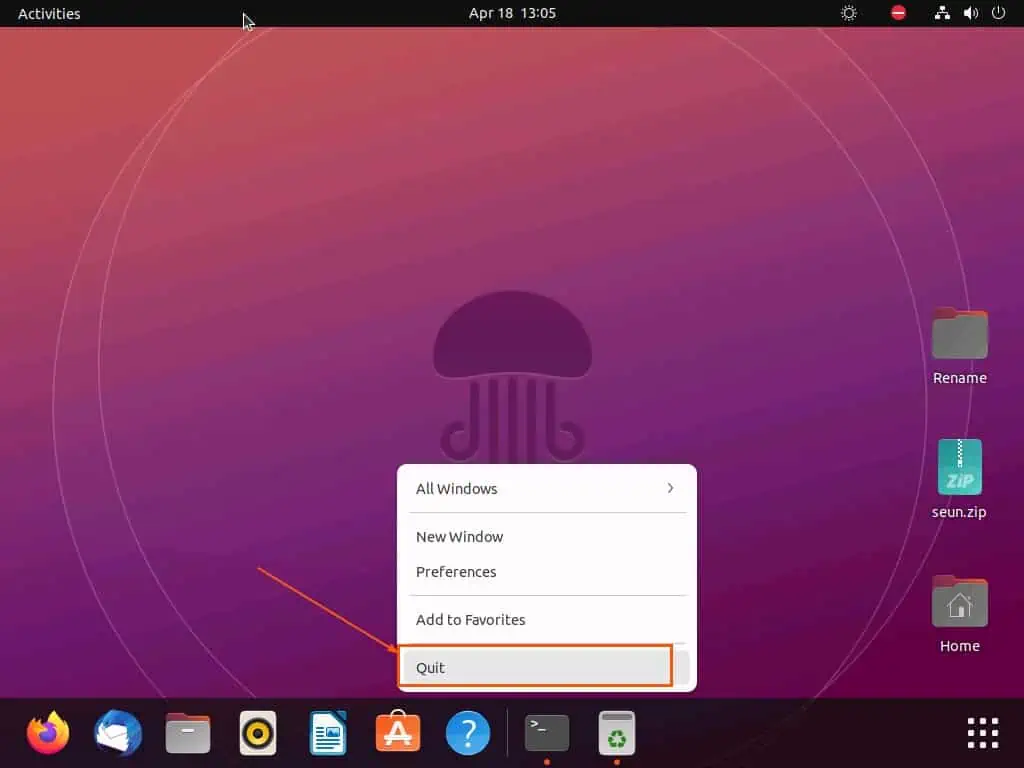Image resolution: width=1024 pixels, height=768 pixels.
Task: Open the network status icon
Action: coord(942,13)
